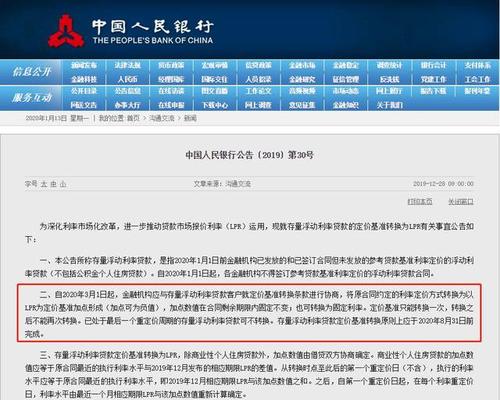Open the 信贷政策 menu item

click(258, 65)
